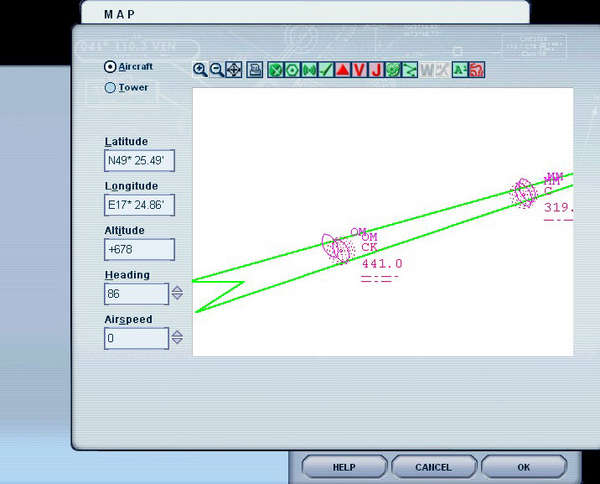600x484 pixels.
Task: Click the zoom out magnifier icon
Action: 217,70
